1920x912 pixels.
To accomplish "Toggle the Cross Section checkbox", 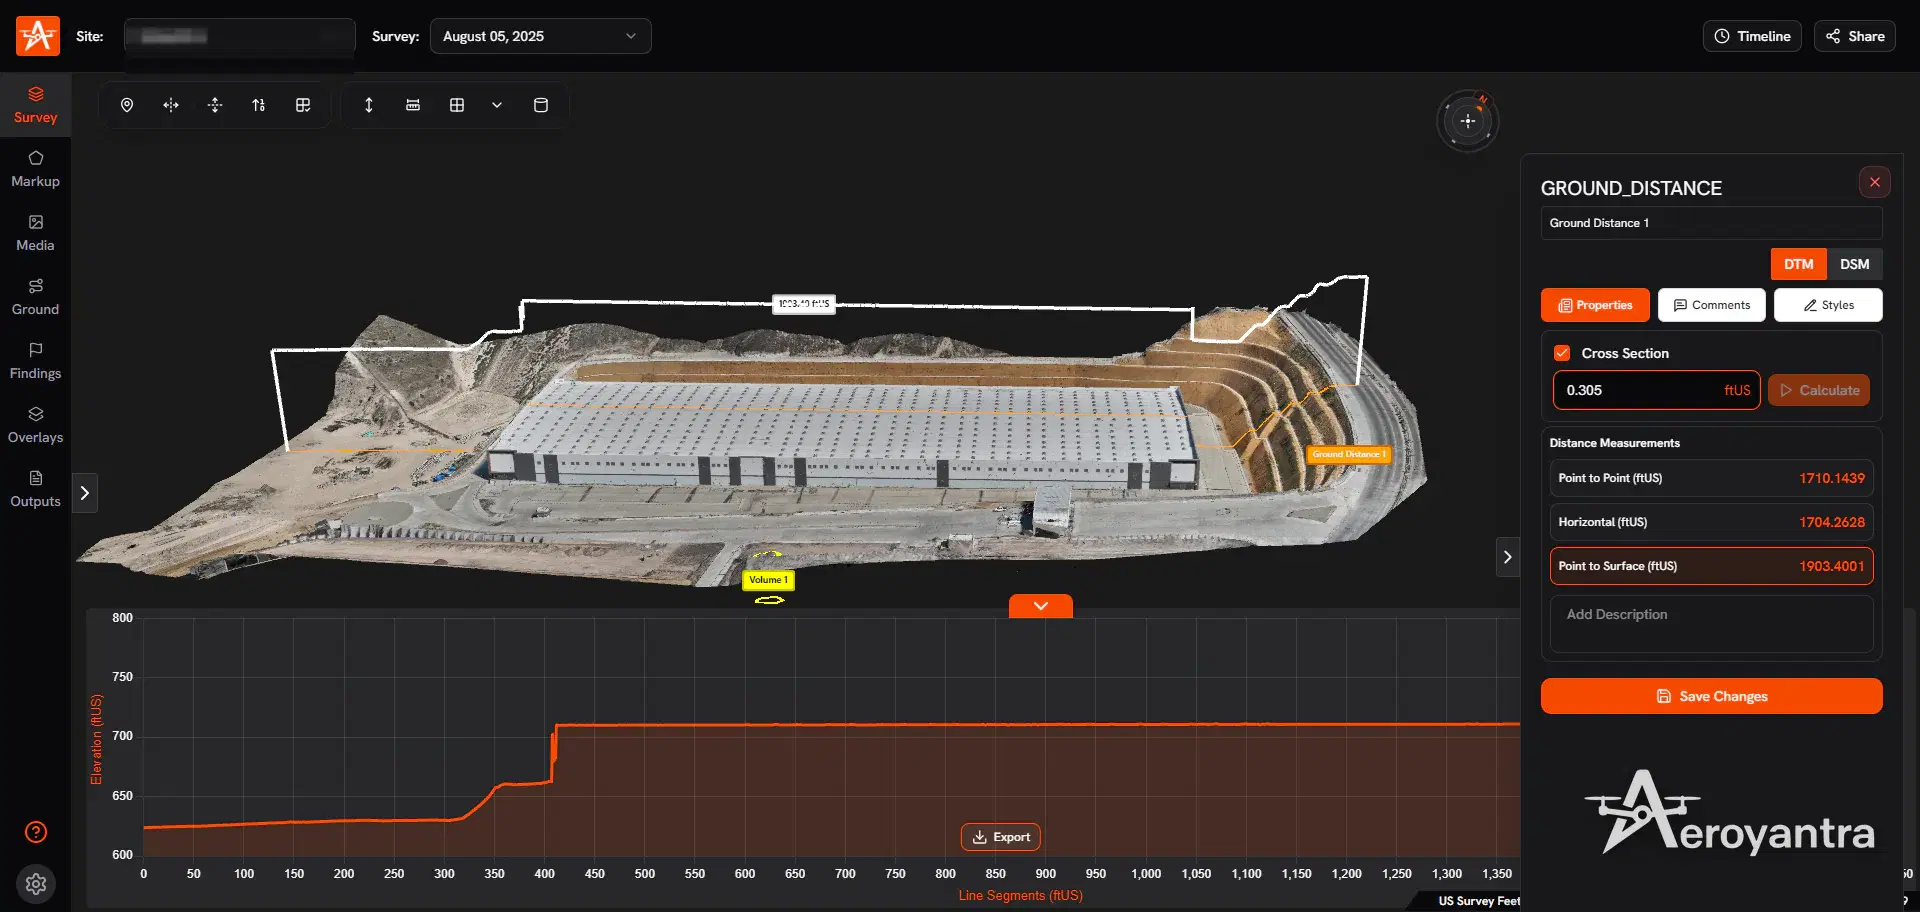I will click(x=1562, y=353).
